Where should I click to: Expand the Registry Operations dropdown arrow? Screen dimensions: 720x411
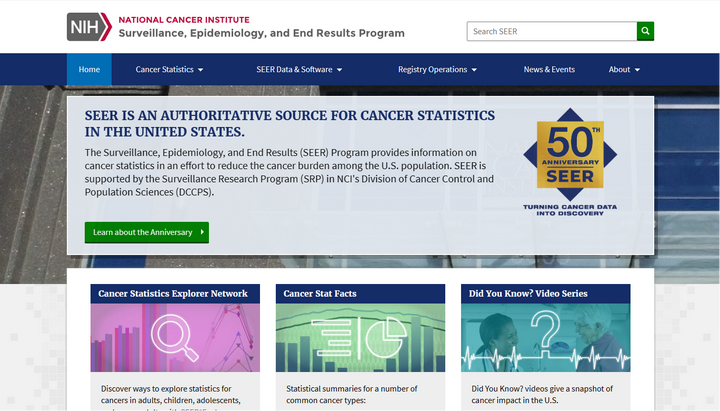point(474,70)
